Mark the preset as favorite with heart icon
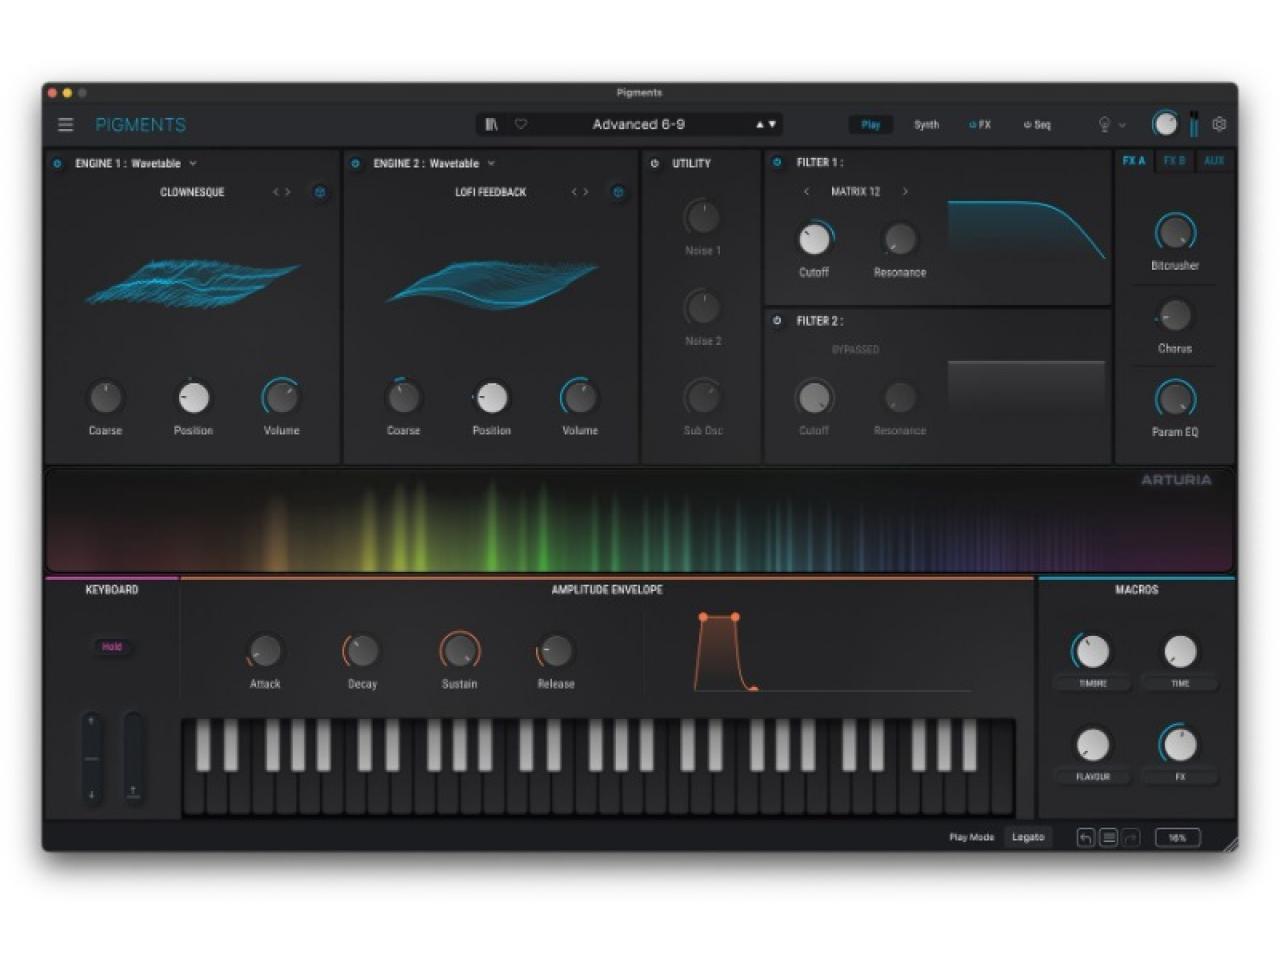 [x=521, y=124]
